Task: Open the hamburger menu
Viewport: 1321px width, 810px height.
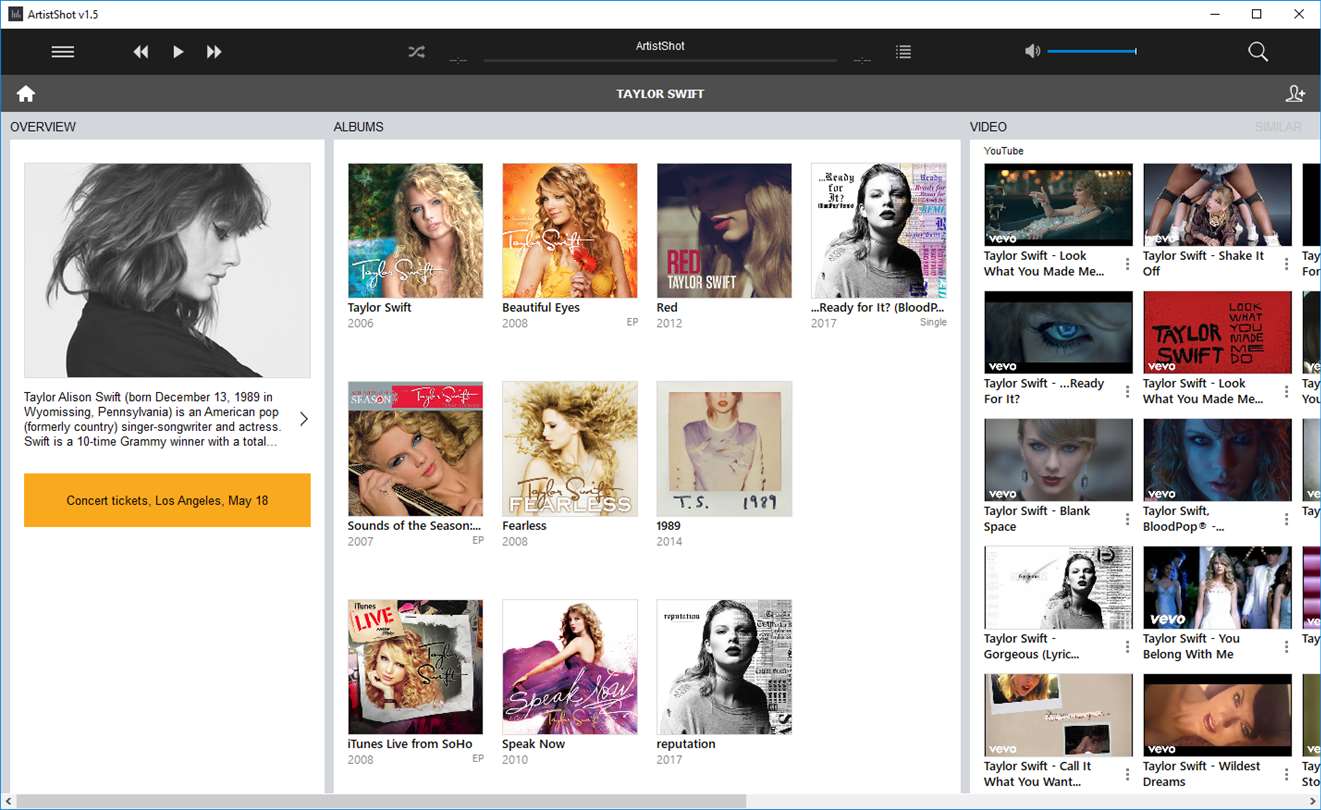Action: pos(63,52)
